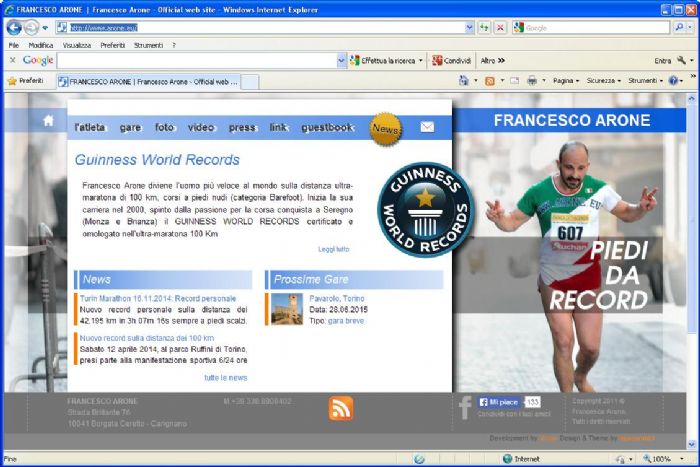Expand Altro toolbar overflow
This screenshot has height=467, width=700.
[493, 61]
